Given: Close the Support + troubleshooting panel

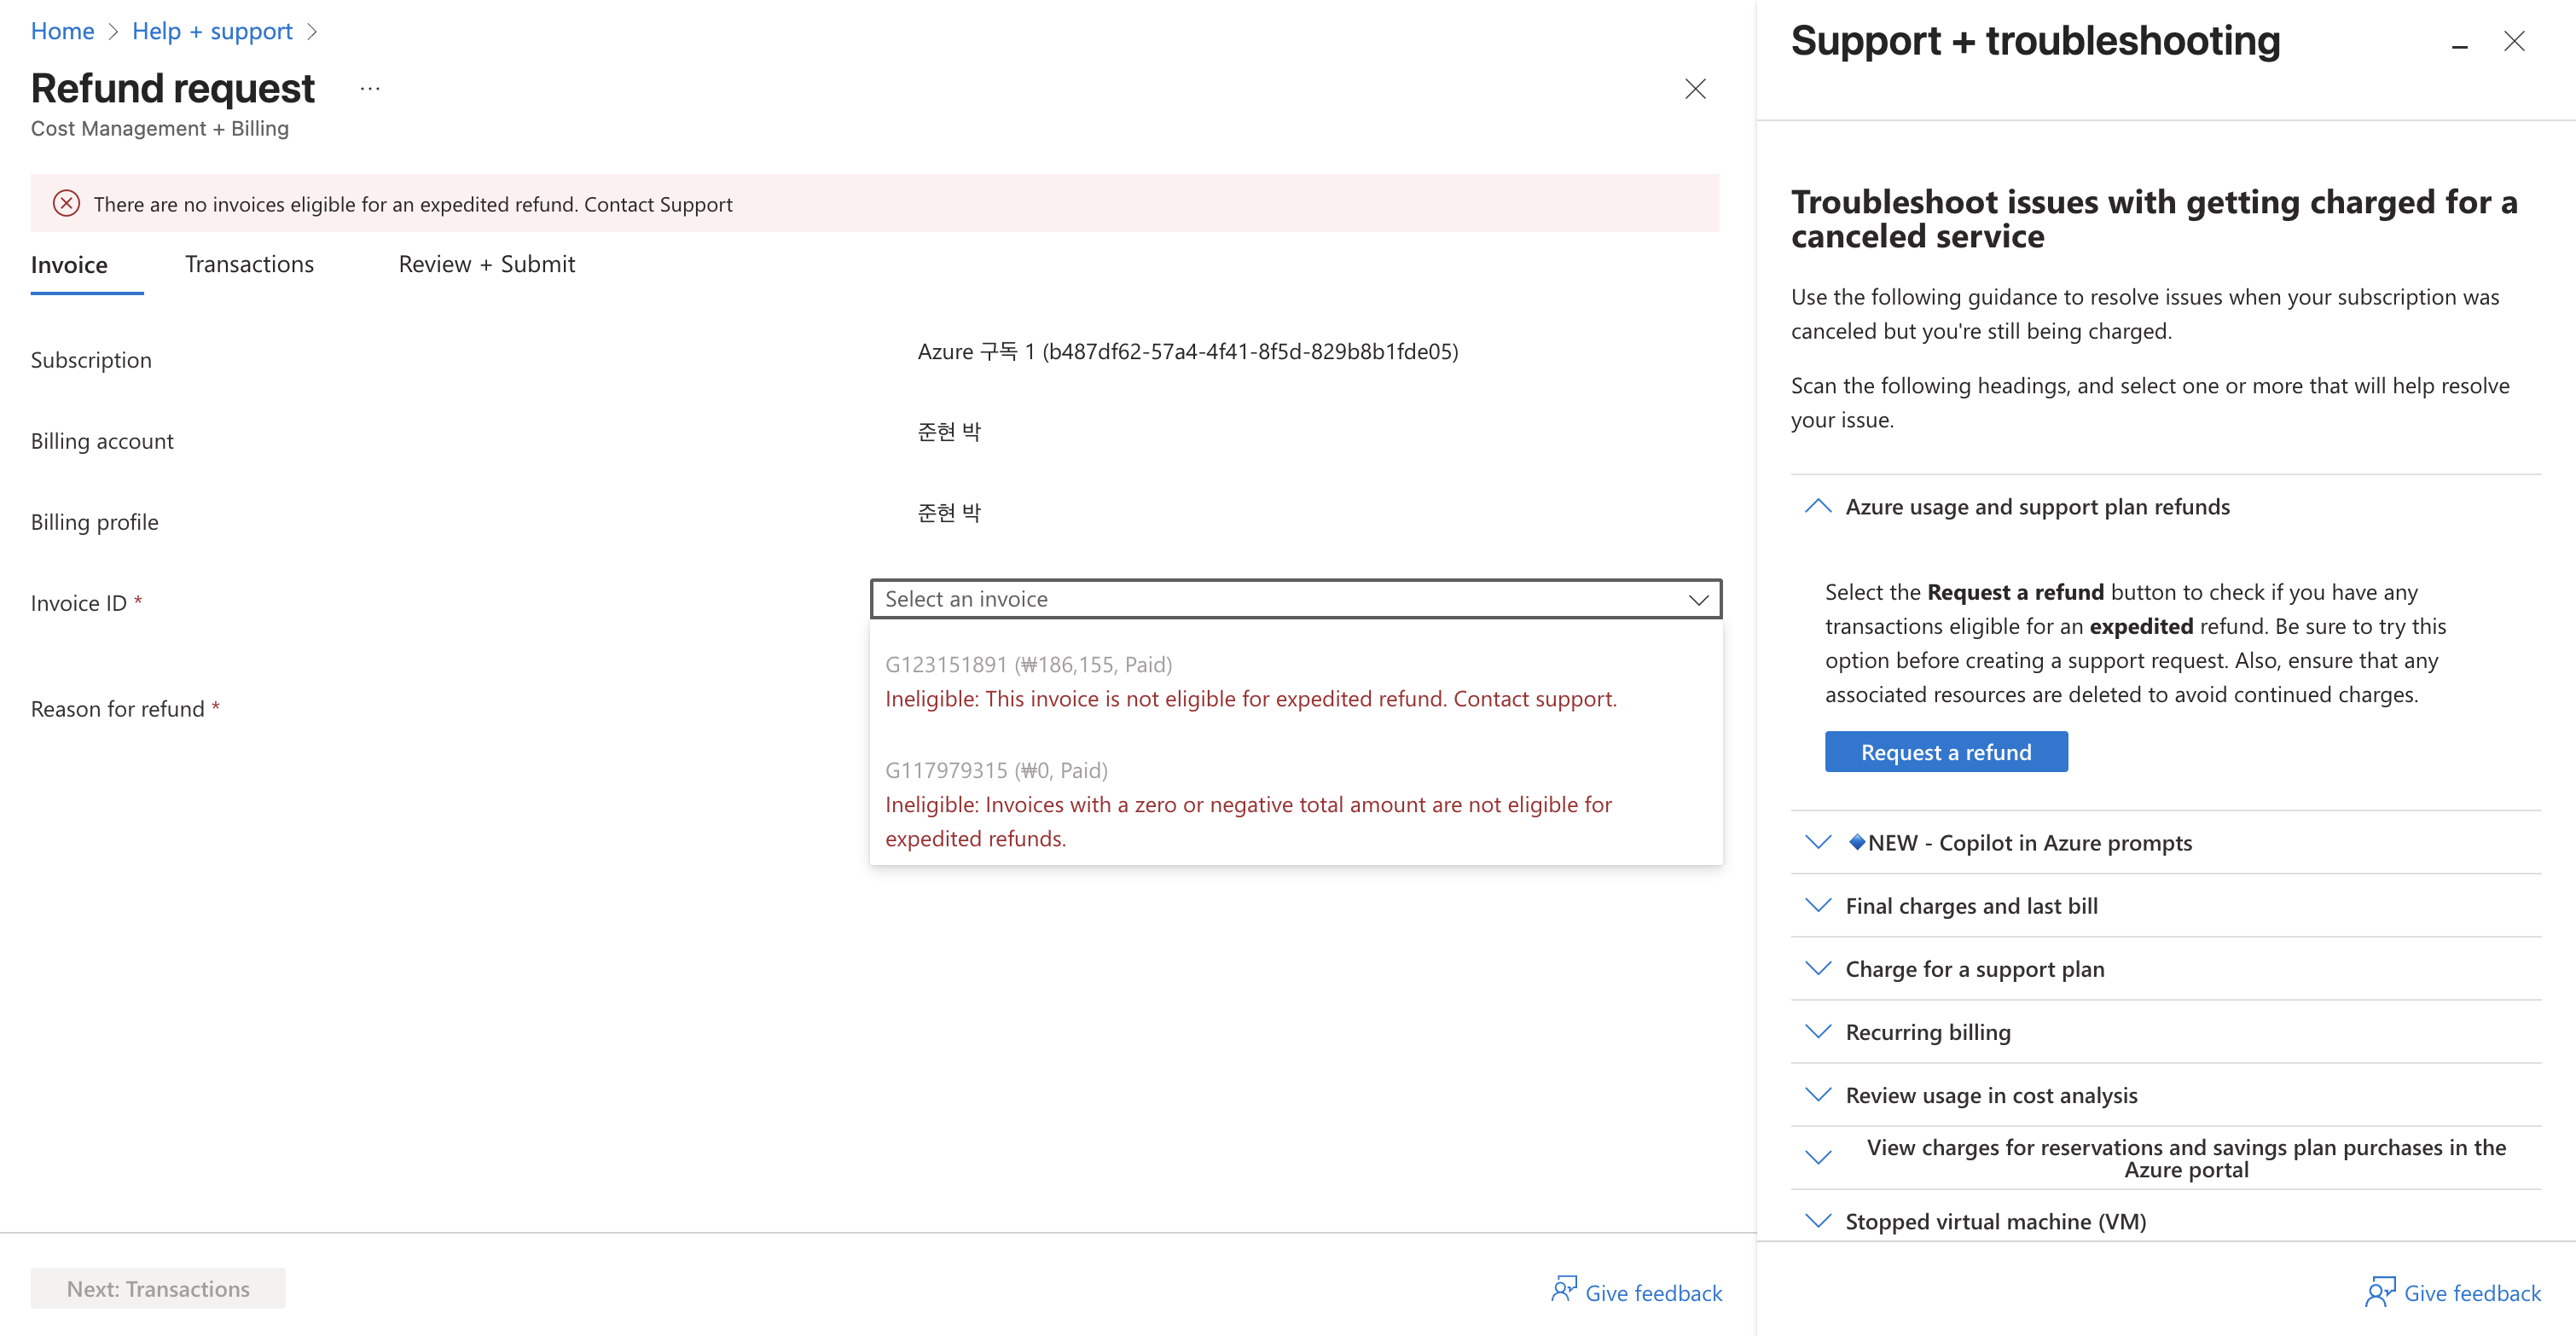Looking at the screenshot, I should (2514, 41).
